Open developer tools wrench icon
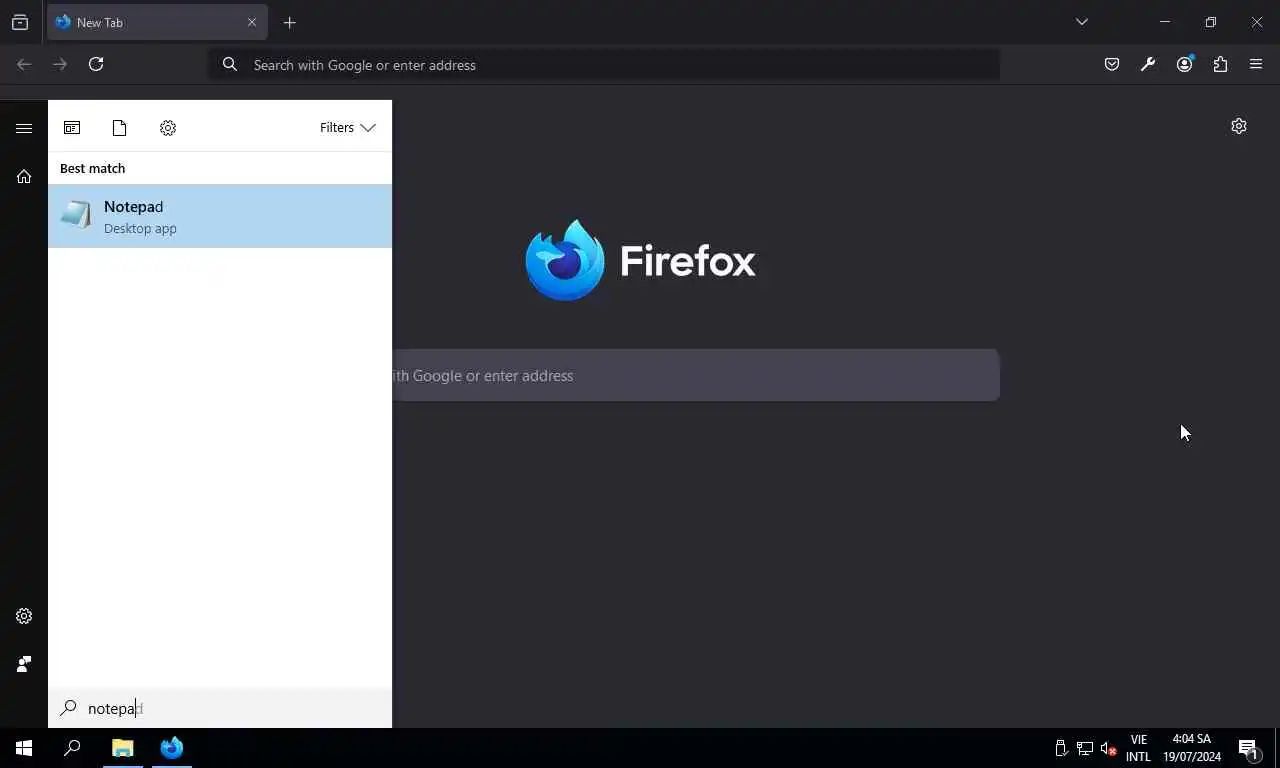Screen dimensions: 1280x768 tap(1148, 64)
